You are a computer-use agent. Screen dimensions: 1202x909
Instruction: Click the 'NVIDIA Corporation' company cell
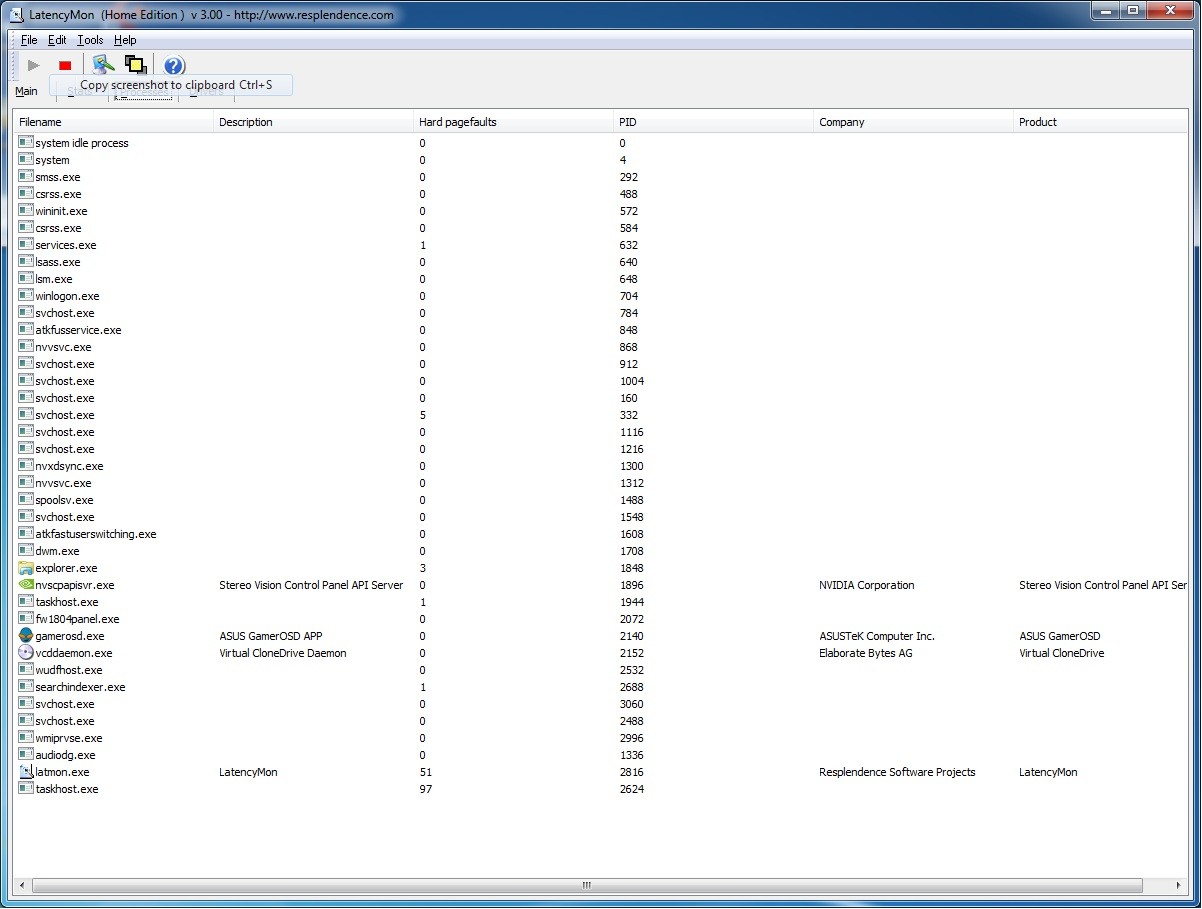coord(866,585)
